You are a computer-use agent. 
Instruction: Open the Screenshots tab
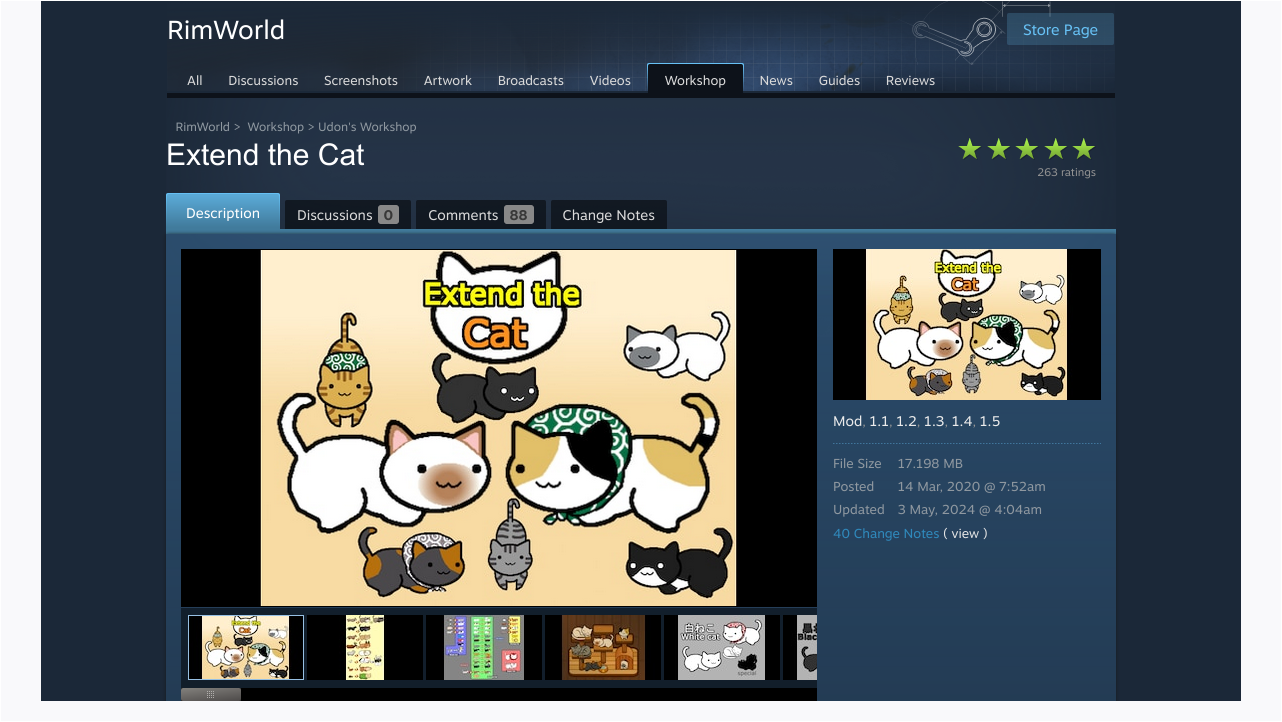(x=361, y=80)
